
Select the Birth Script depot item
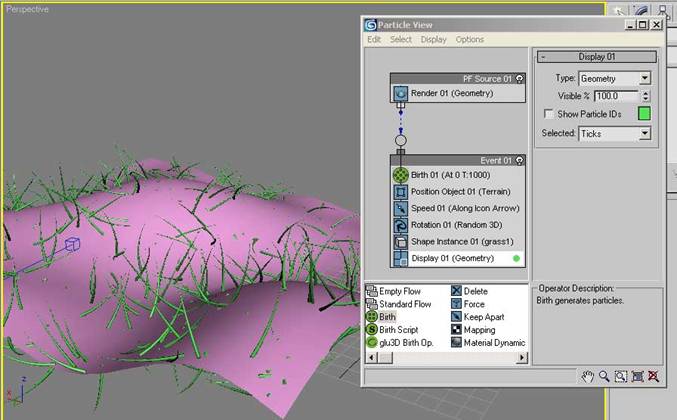click(x=372, y=330)
